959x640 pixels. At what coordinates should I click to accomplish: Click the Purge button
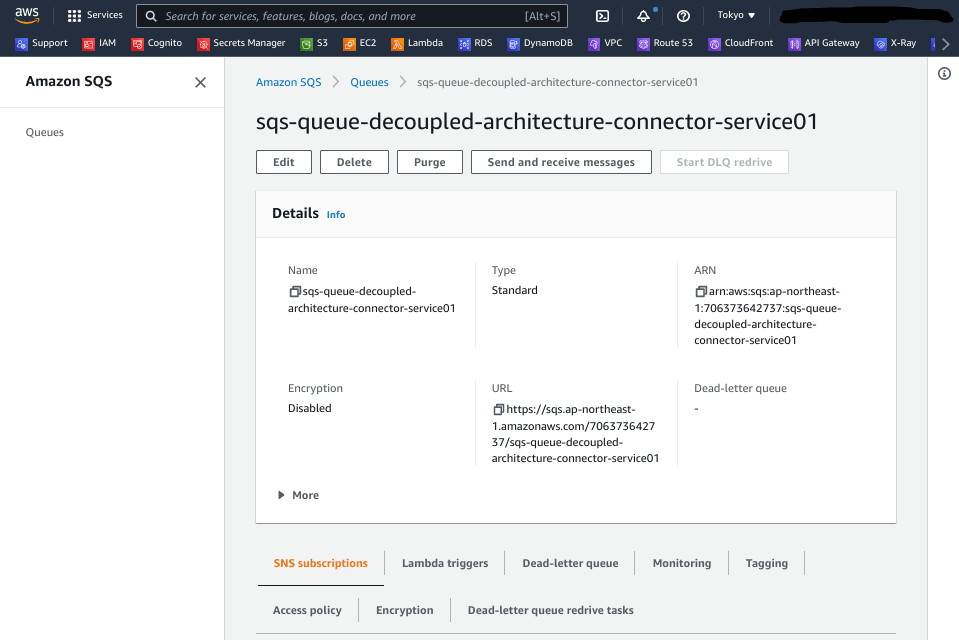(429, 162)
